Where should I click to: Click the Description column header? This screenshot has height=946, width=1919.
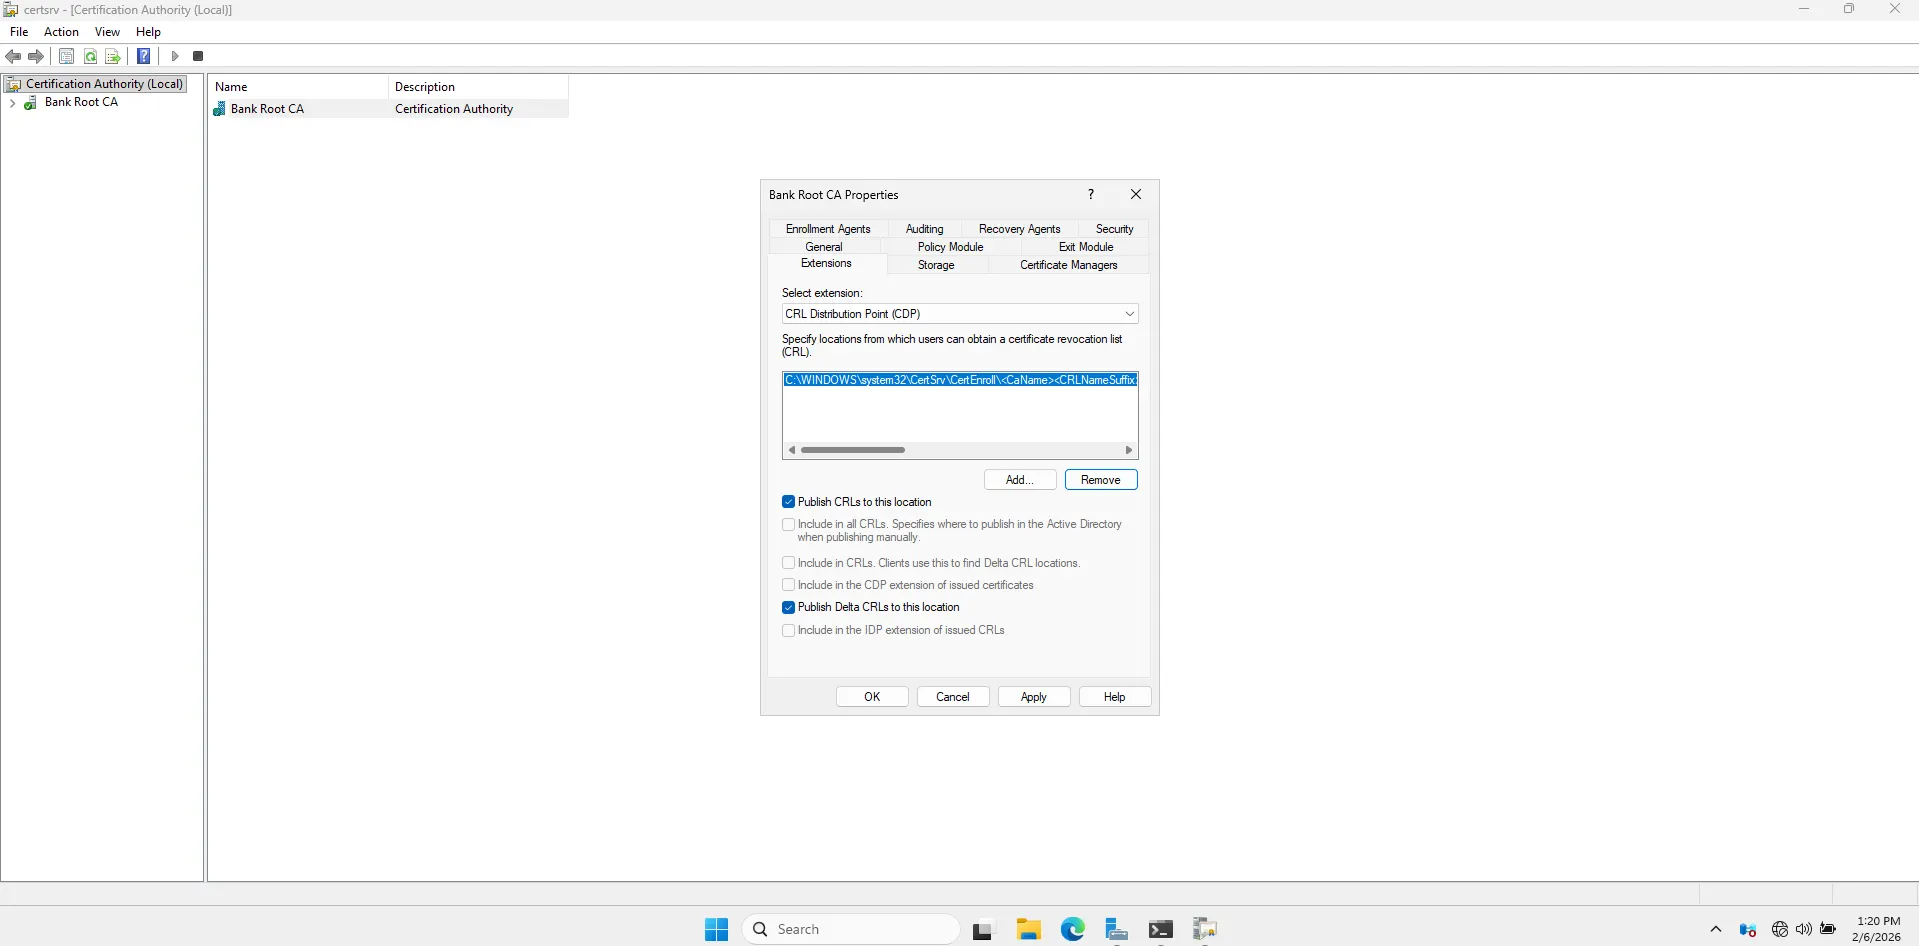tap(478, 87)
